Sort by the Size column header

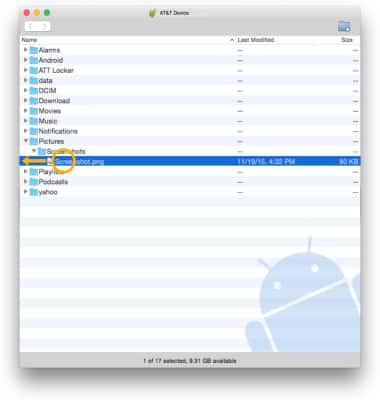346,40
